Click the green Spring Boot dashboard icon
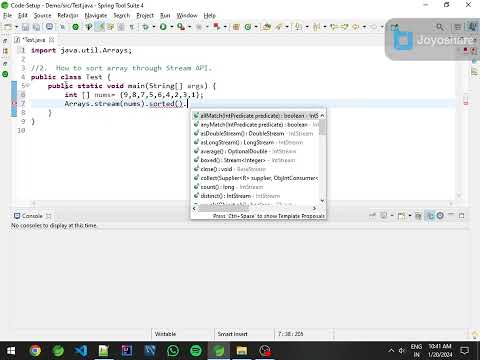Image resolution: width=480 pixels, height=360 pixels. point(76,27)
